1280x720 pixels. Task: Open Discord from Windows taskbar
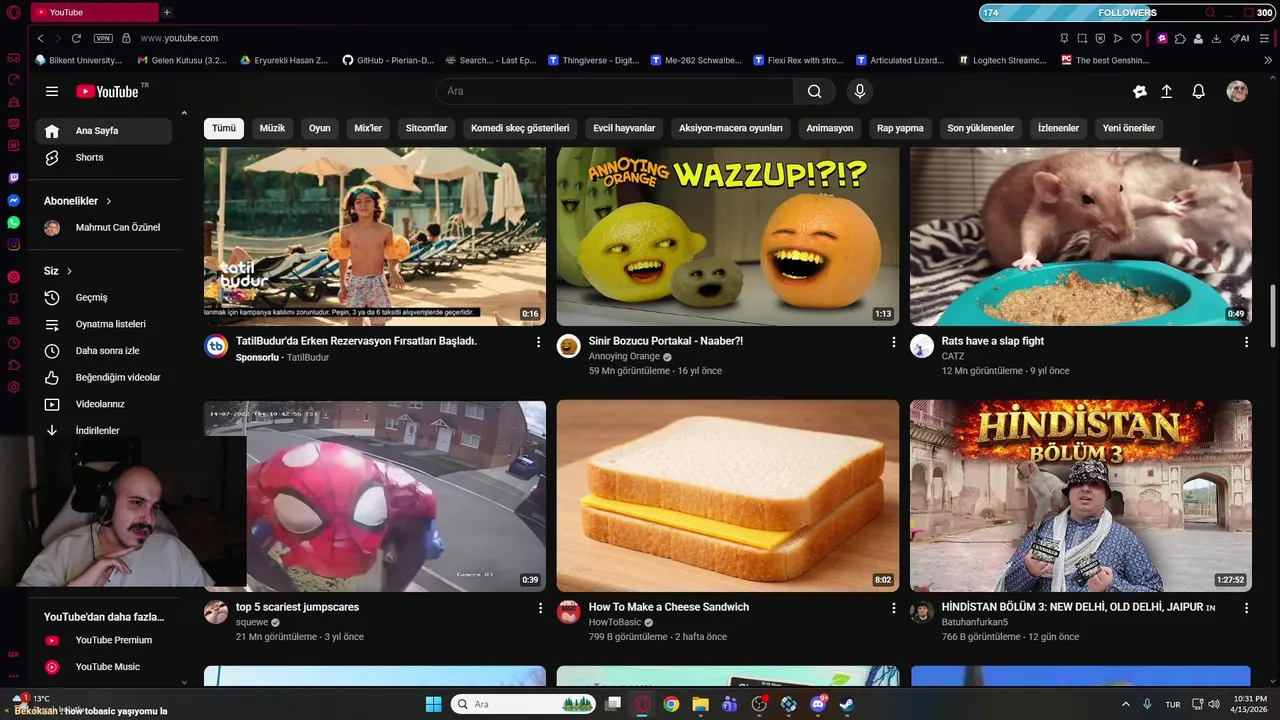(x=818, y=704)
